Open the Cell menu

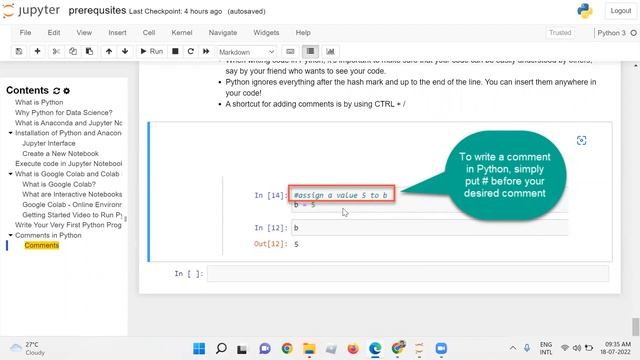pos(149,33)
